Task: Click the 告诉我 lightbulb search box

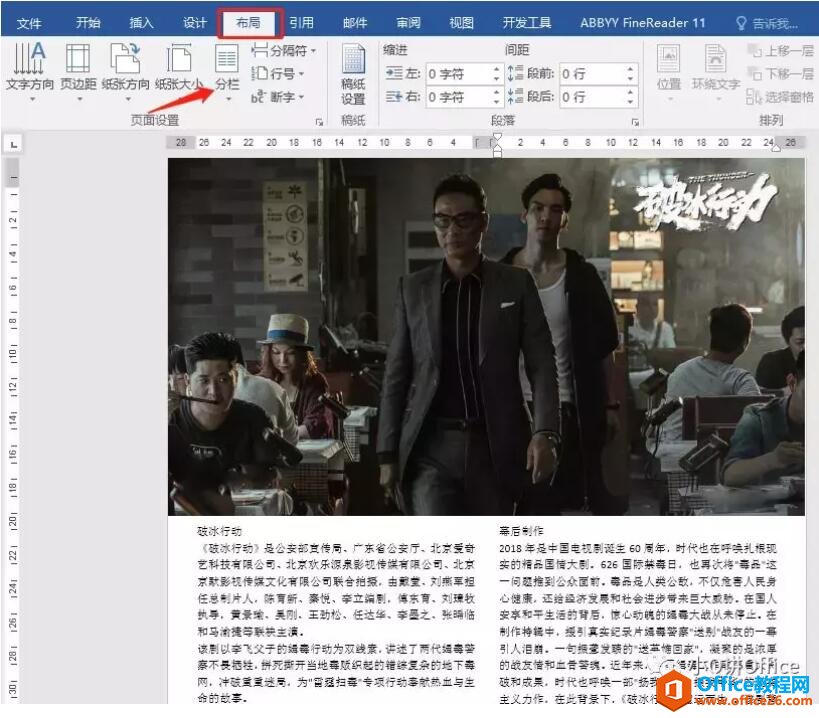Action: pos(767,23)
